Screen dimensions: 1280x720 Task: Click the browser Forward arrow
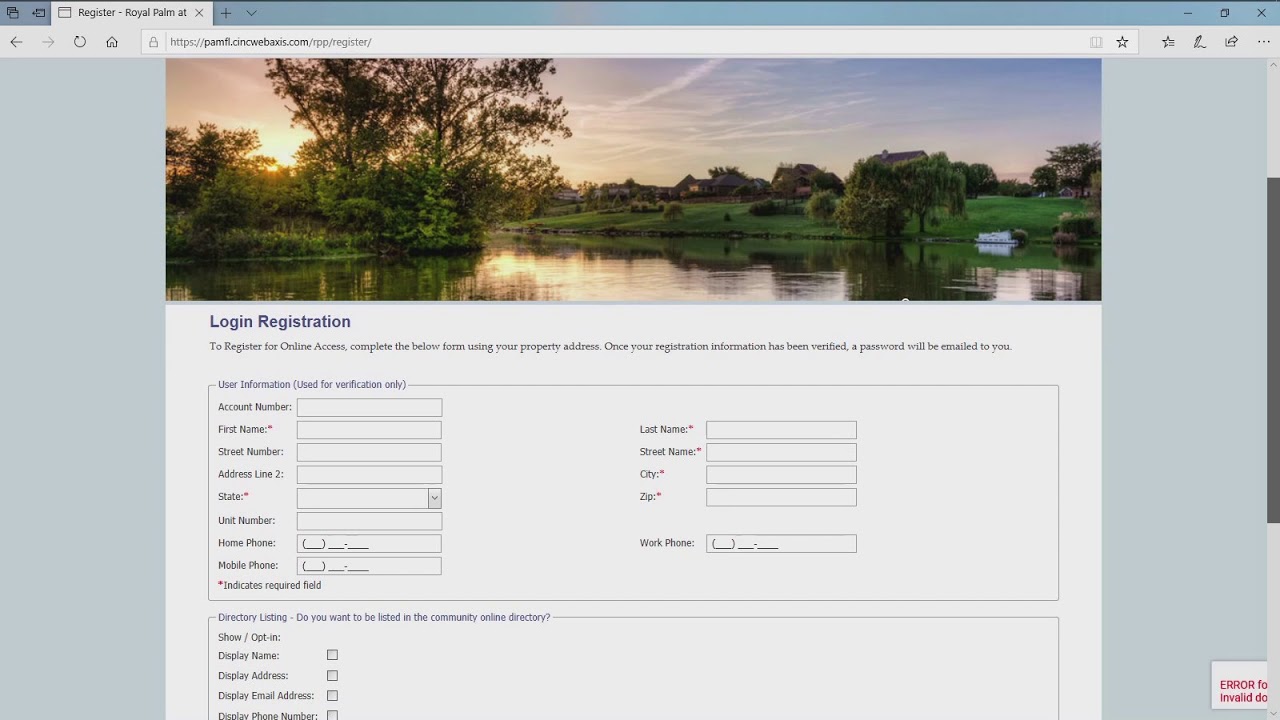pyautogui.click(x=48, y=42)
